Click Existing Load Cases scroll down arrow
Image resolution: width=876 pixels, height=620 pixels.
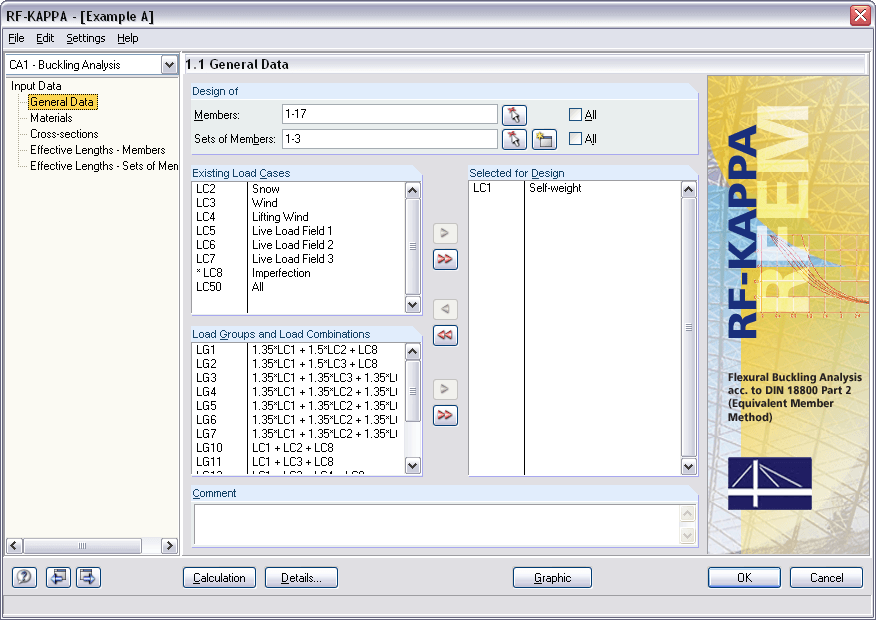pos(412,305)
